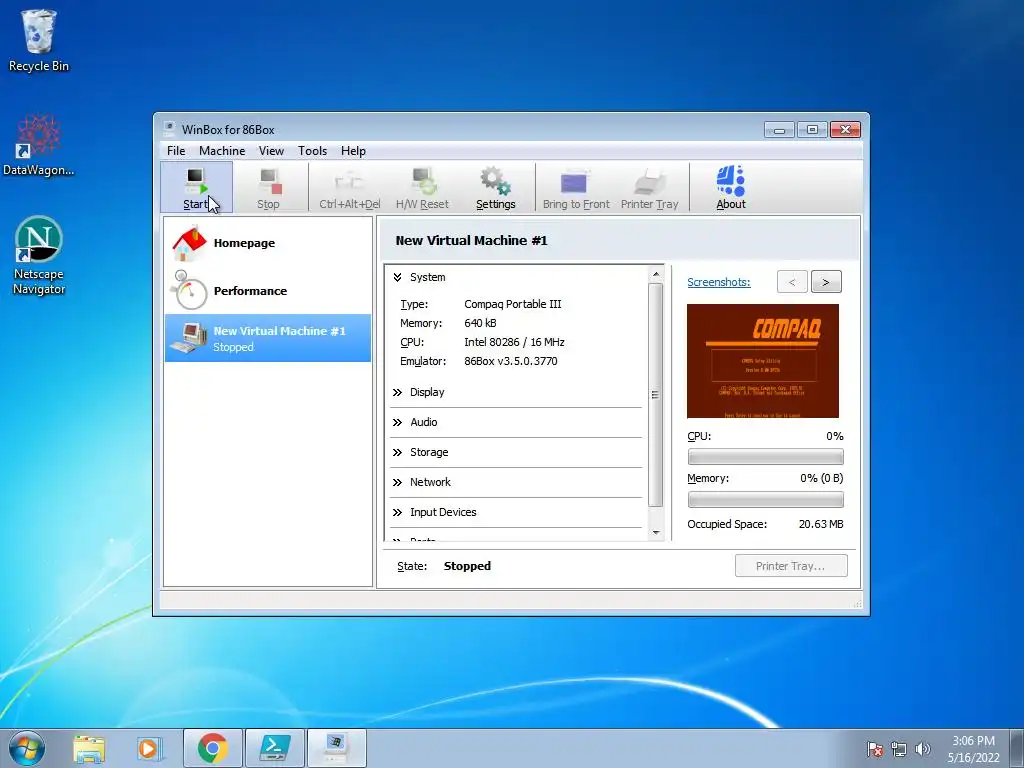Screen dimensions: 1024x768
Task: Open Printer Tray from toolbar
Action: click(x=650, y=187)
